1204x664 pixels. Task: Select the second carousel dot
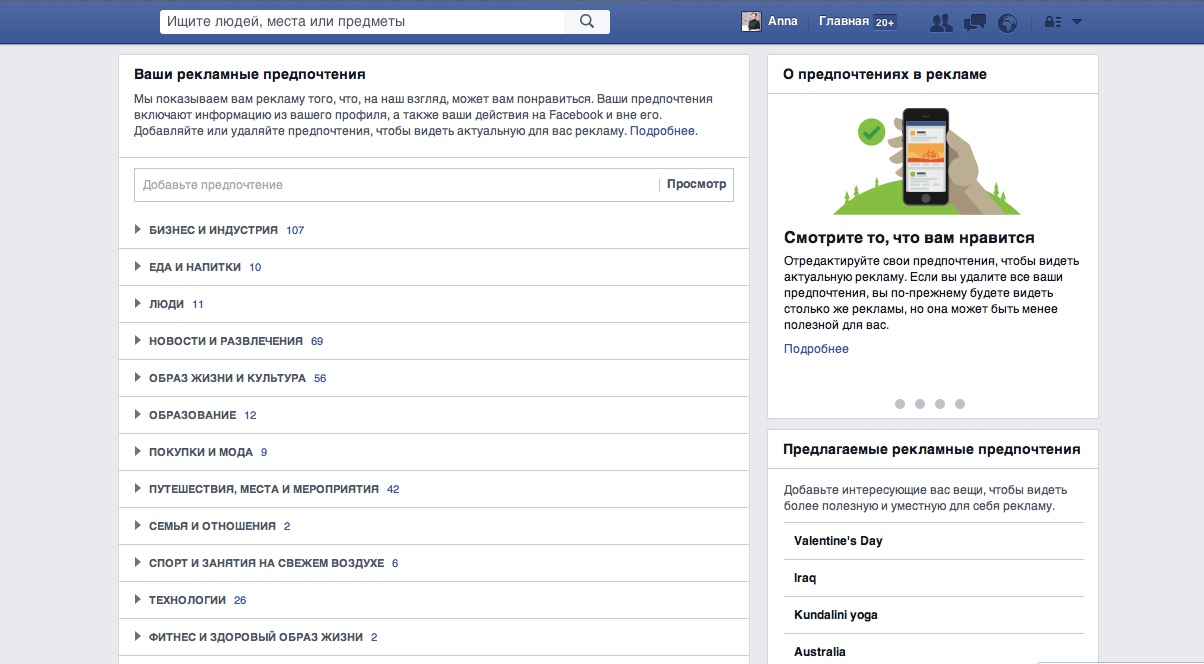click(x=920, y=404)
